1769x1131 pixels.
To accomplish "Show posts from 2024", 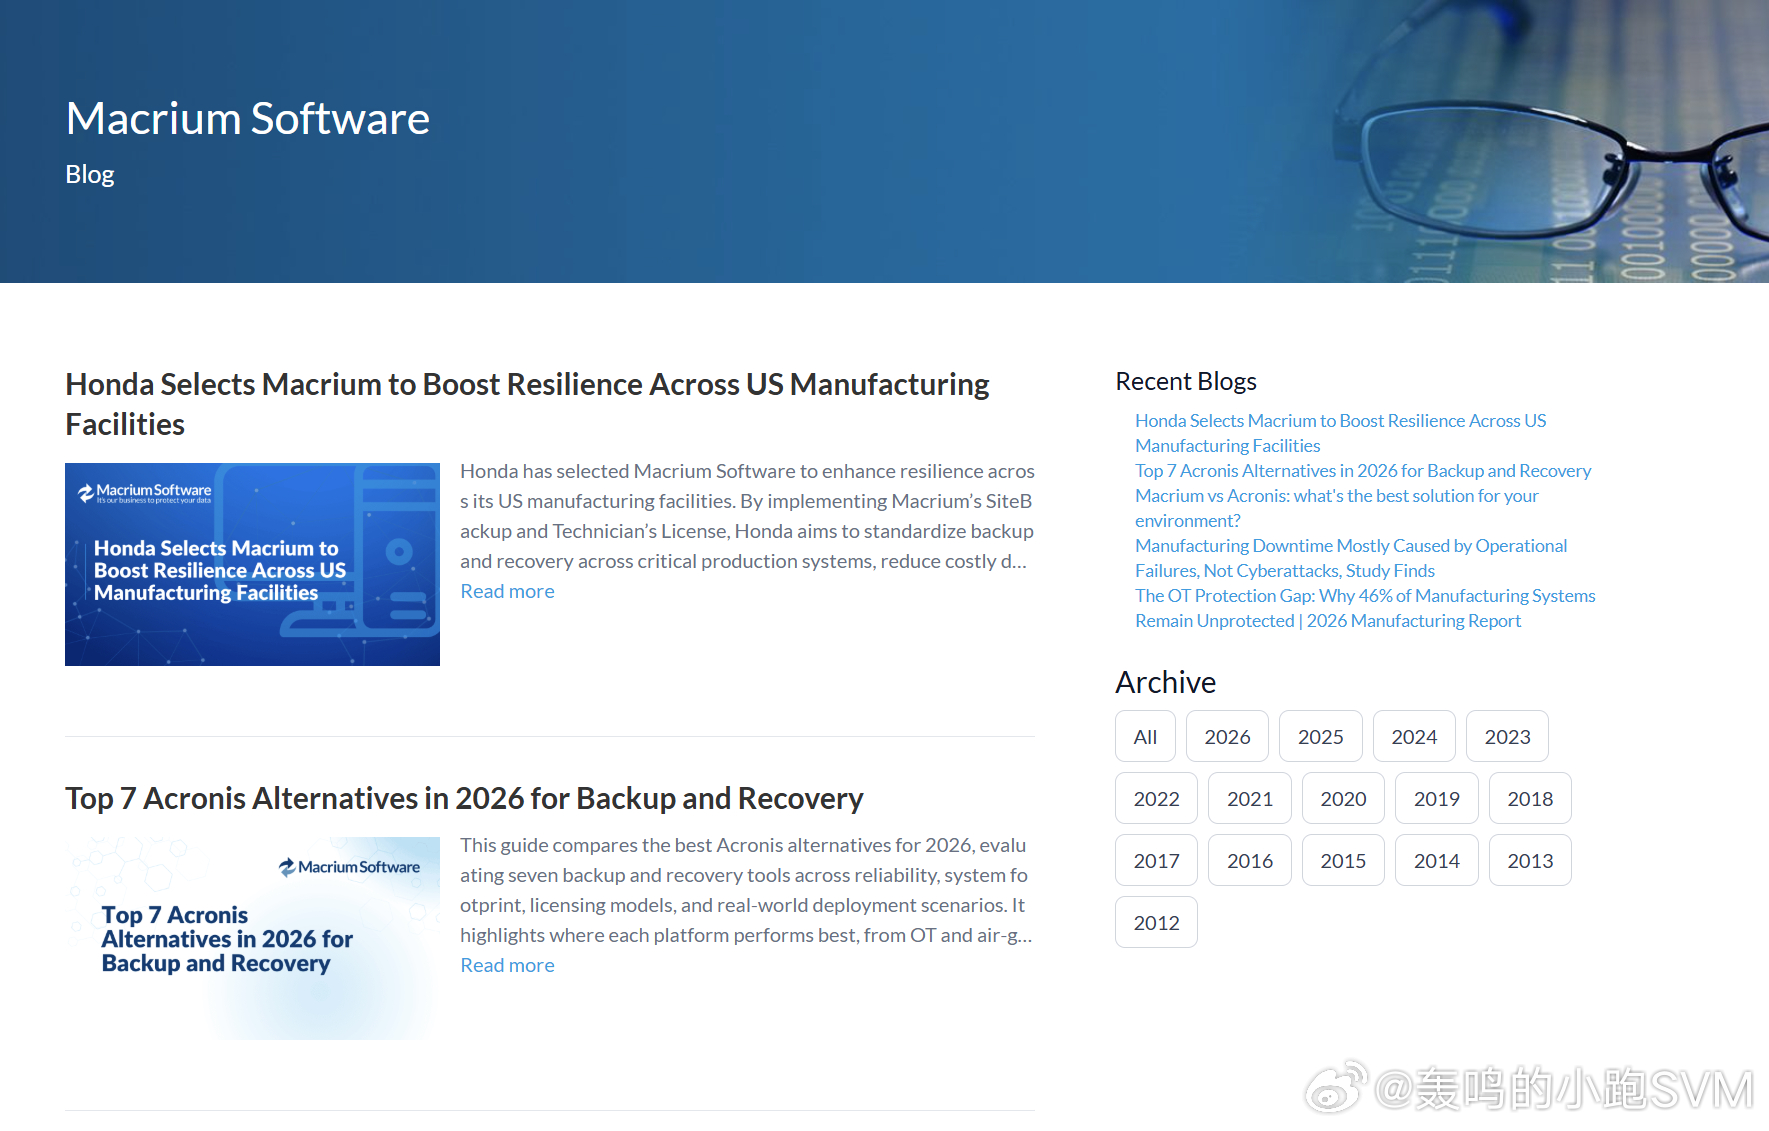I will click(x=1414, y=736).
